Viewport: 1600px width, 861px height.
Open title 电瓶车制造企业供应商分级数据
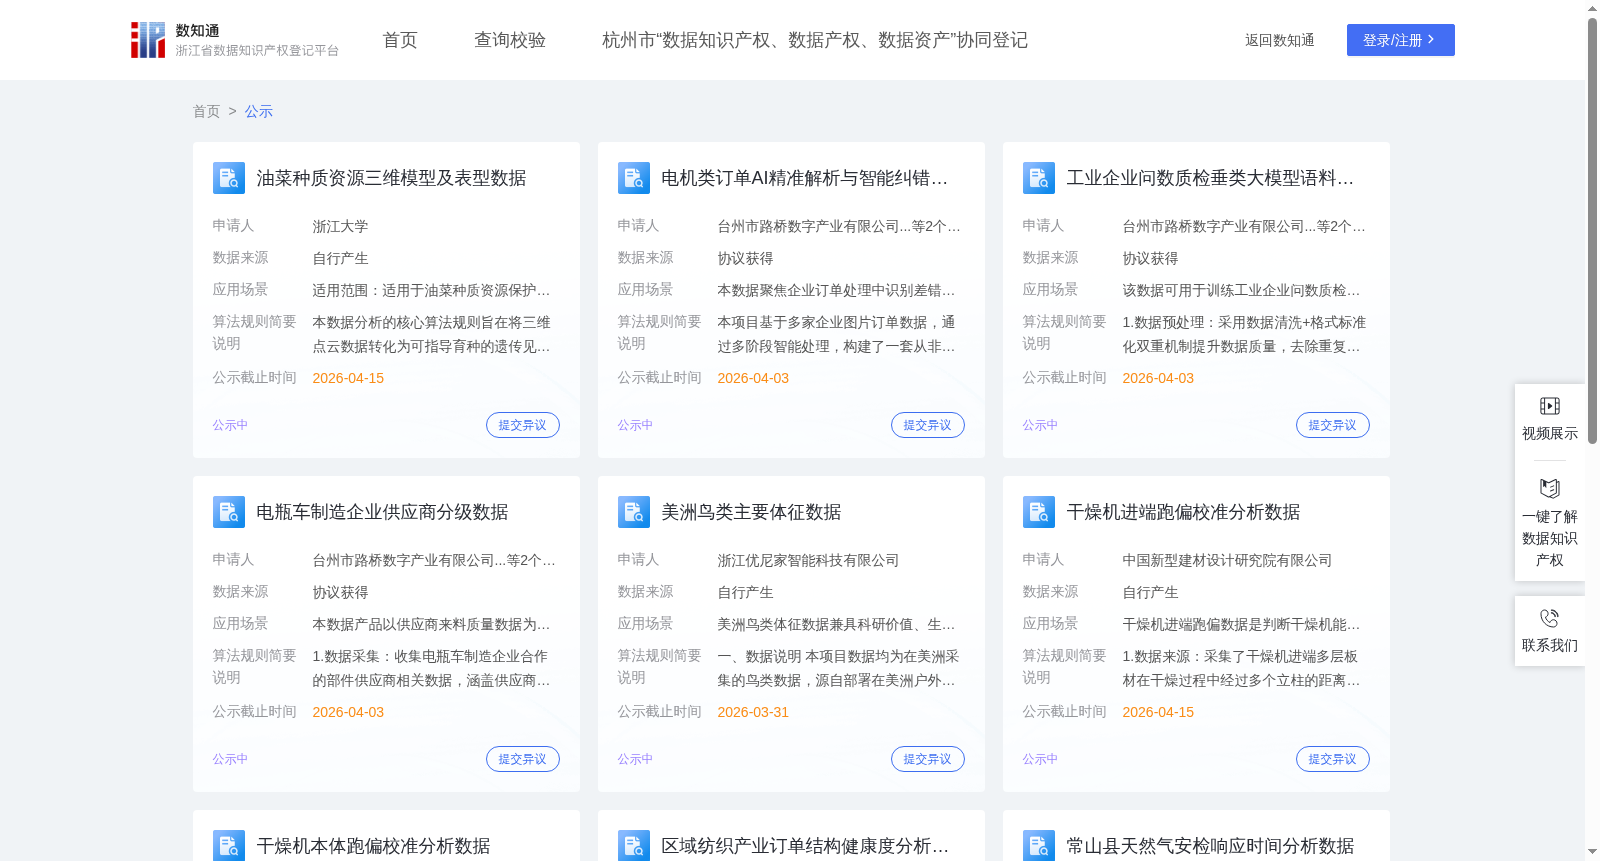pyautogui.click(x=382, y=512)
